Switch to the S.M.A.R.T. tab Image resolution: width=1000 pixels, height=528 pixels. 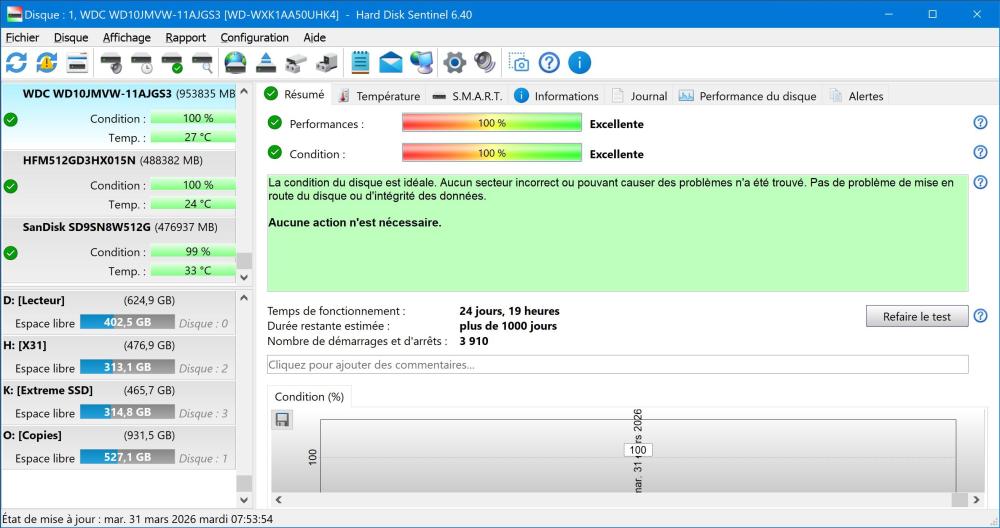pyautogui.click(x=467, y=96)
